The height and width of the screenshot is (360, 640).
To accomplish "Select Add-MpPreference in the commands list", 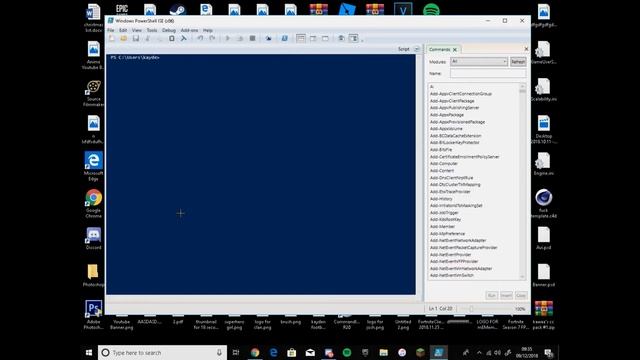I will pyautogui.click(x=447, y=234).
